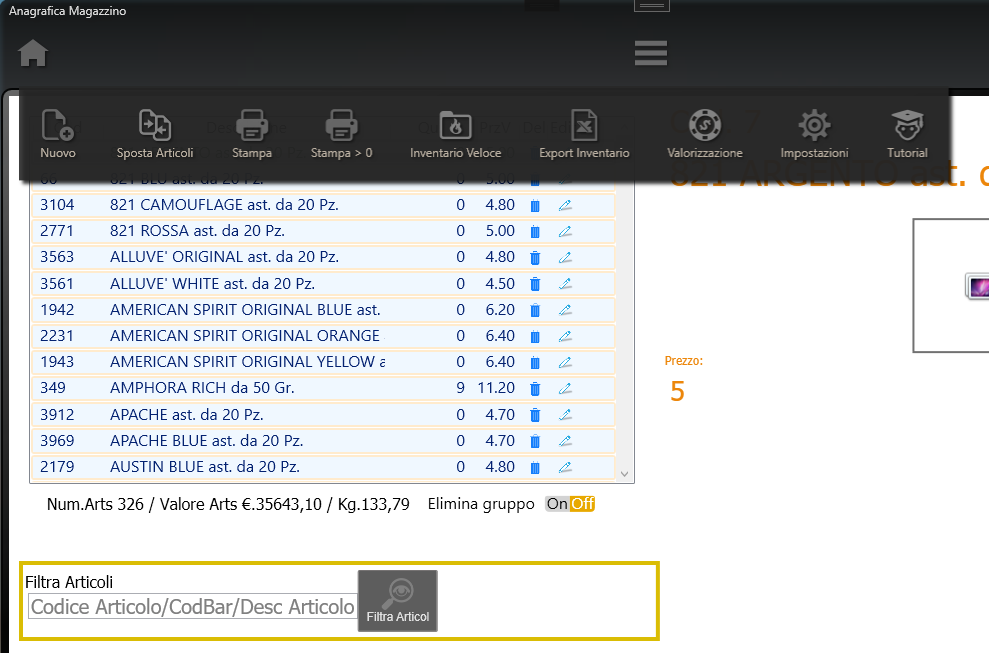Edit APACHE BLUE with pencil icon
The image size is (989, 653).
coord(565,441)
